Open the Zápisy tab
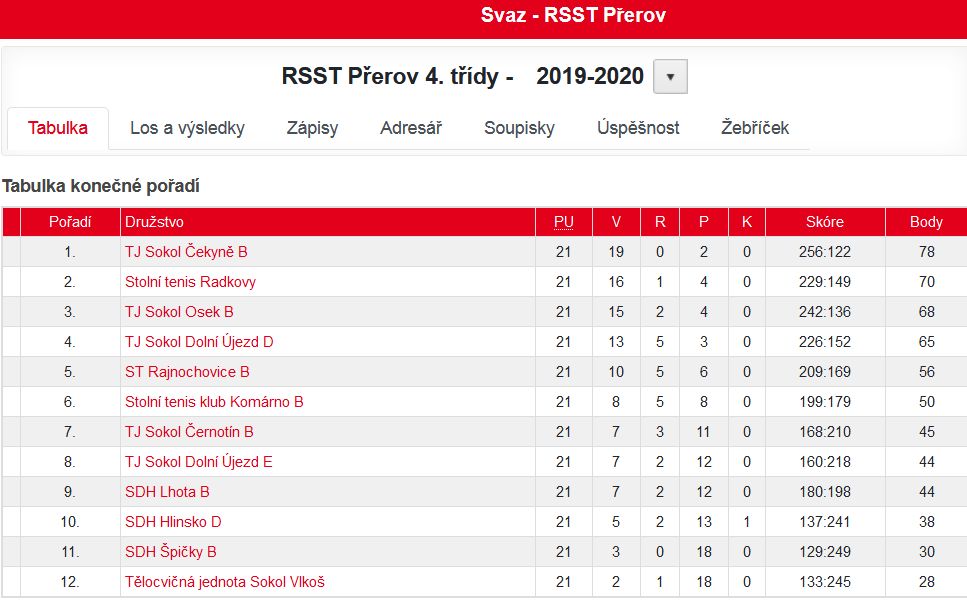 (313, 128)
